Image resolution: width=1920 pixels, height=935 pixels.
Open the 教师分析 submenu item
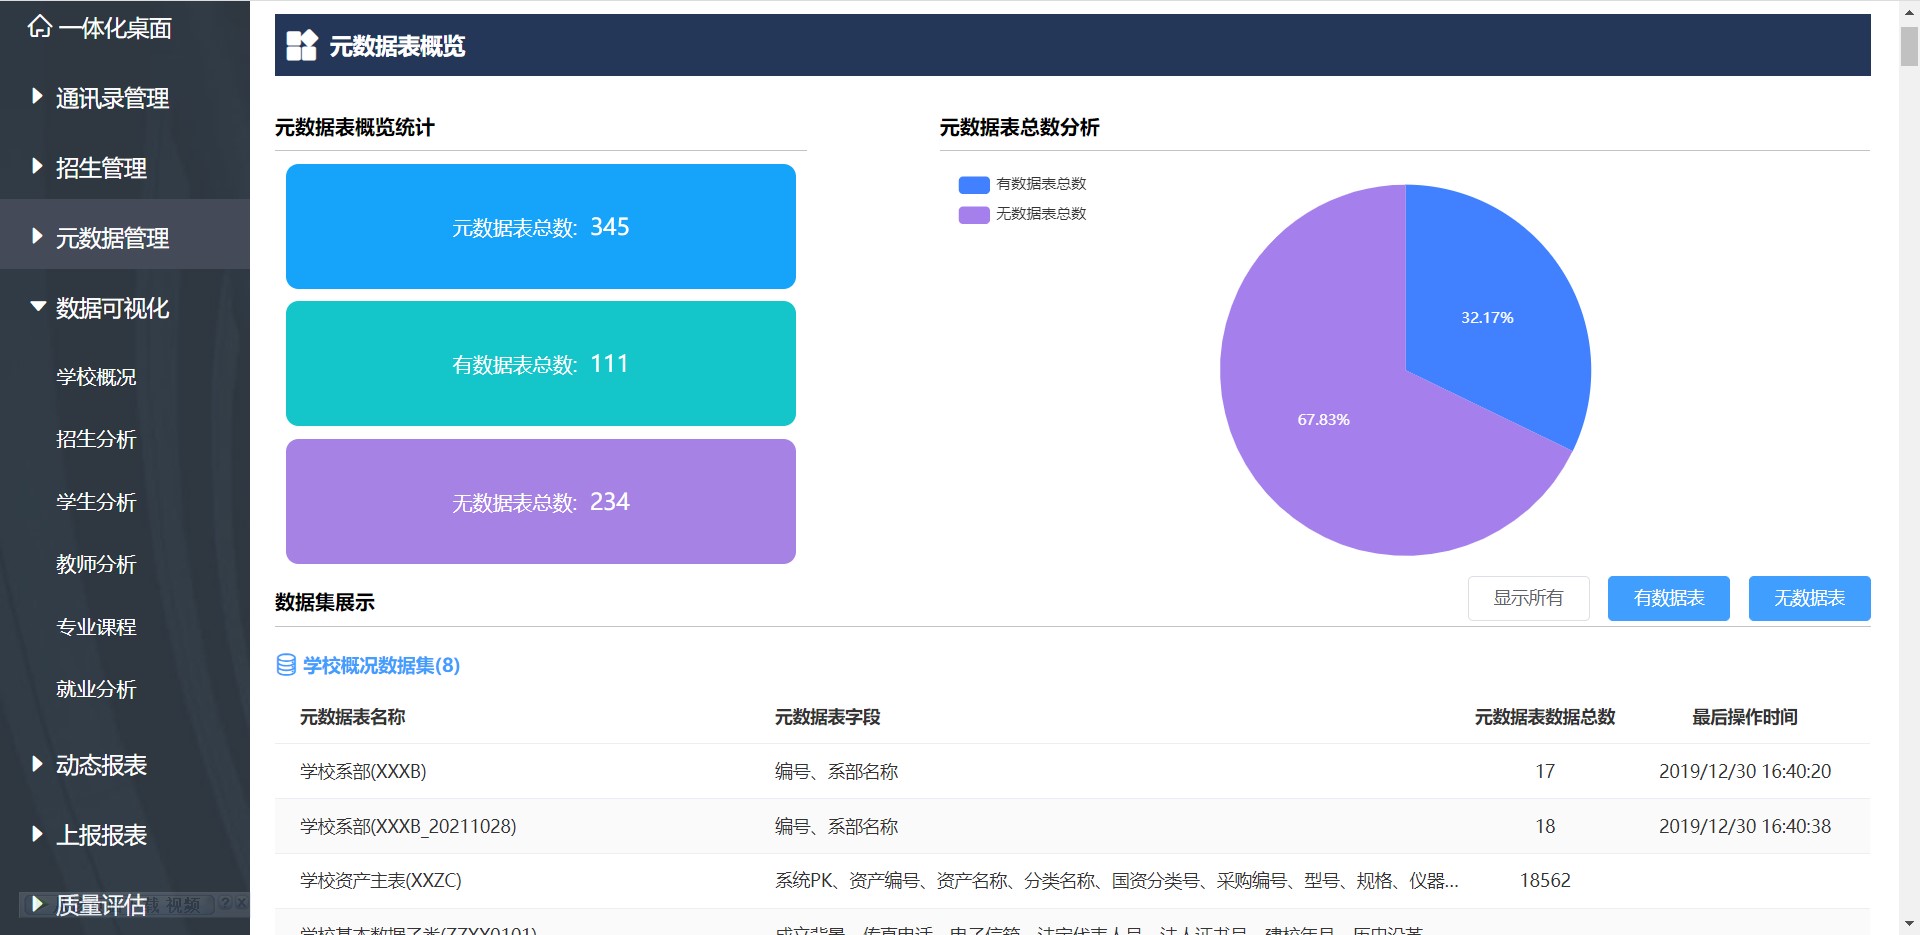[96, 564]
